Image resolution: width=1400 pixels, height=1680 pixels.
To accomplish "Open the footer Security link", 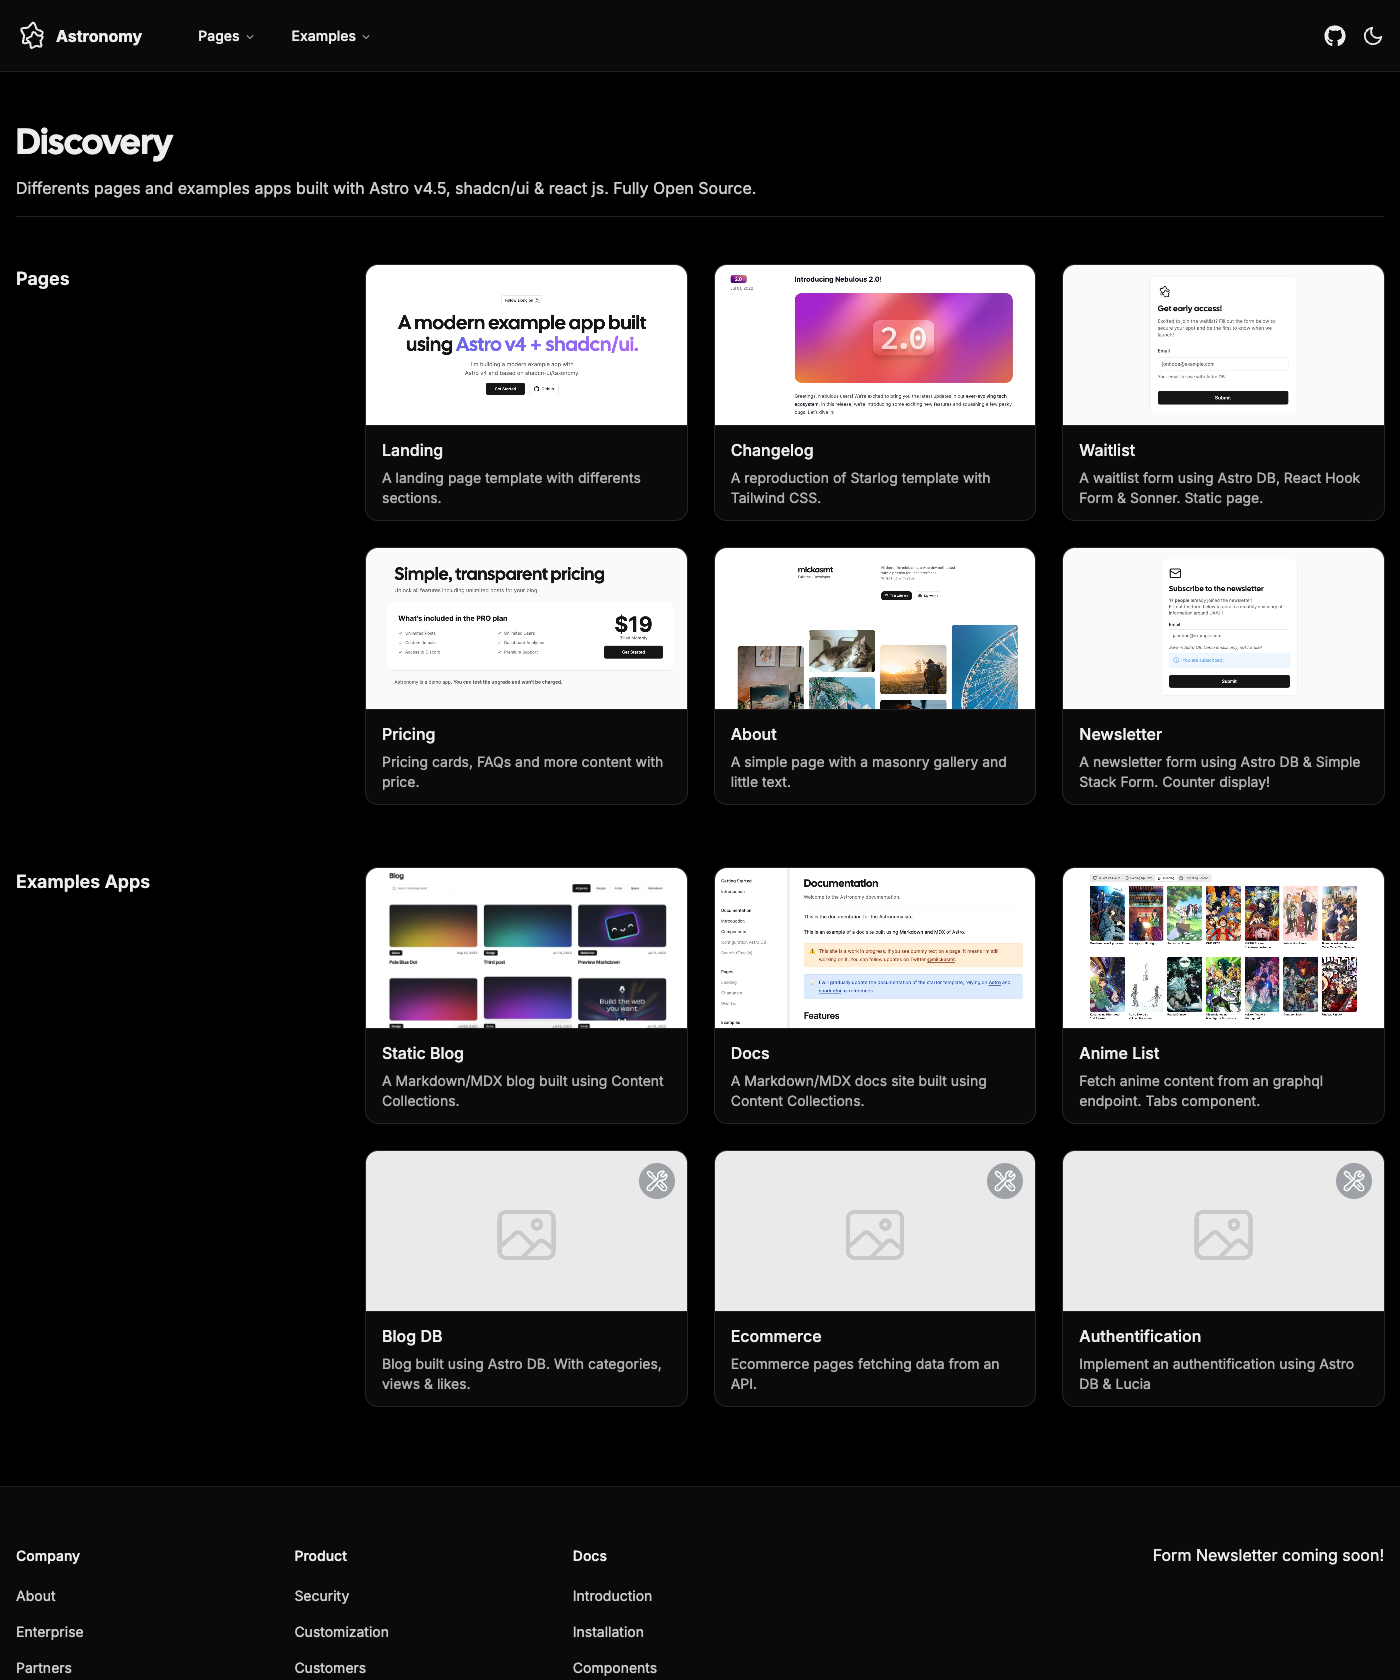I will point(322,1596).
